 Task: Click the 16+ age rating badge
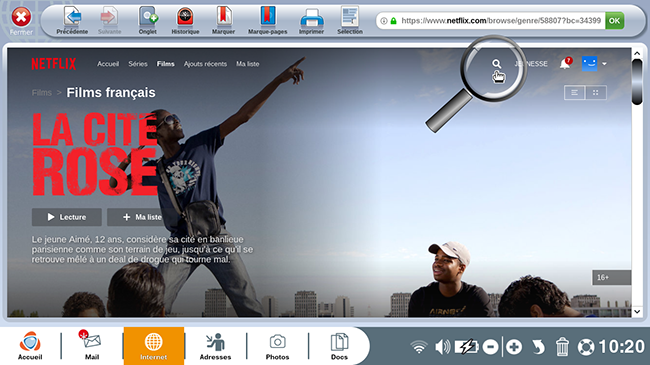coord(611,277)
